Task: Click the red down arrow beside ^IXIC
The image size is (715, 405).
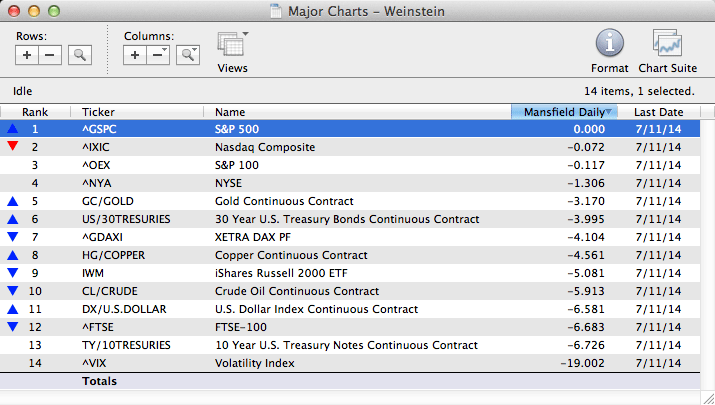Action: coord(12,147)
